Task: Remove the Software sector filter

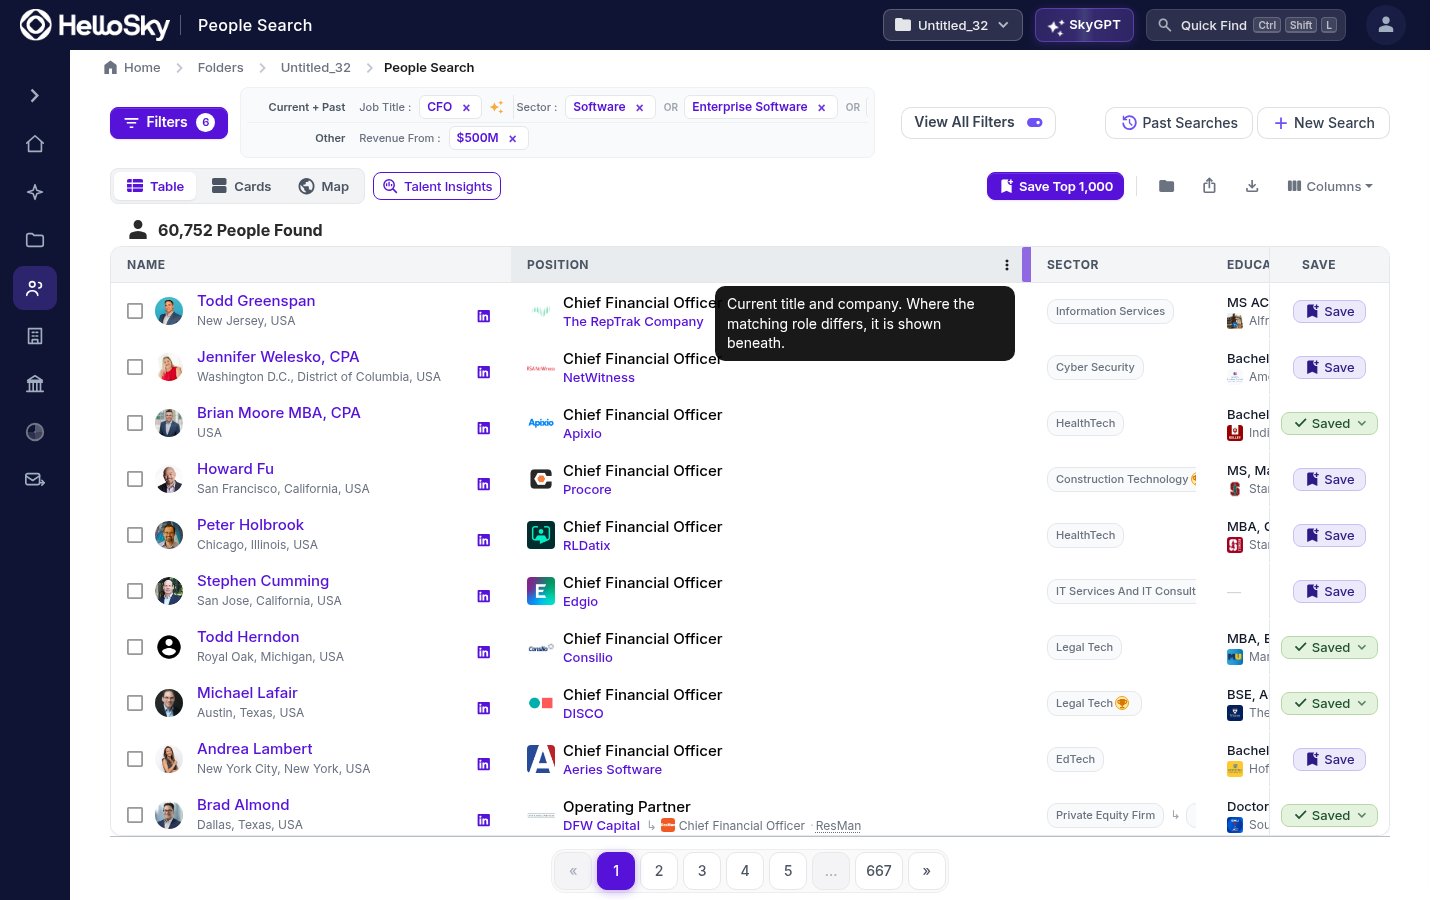Action: [640, 108]
